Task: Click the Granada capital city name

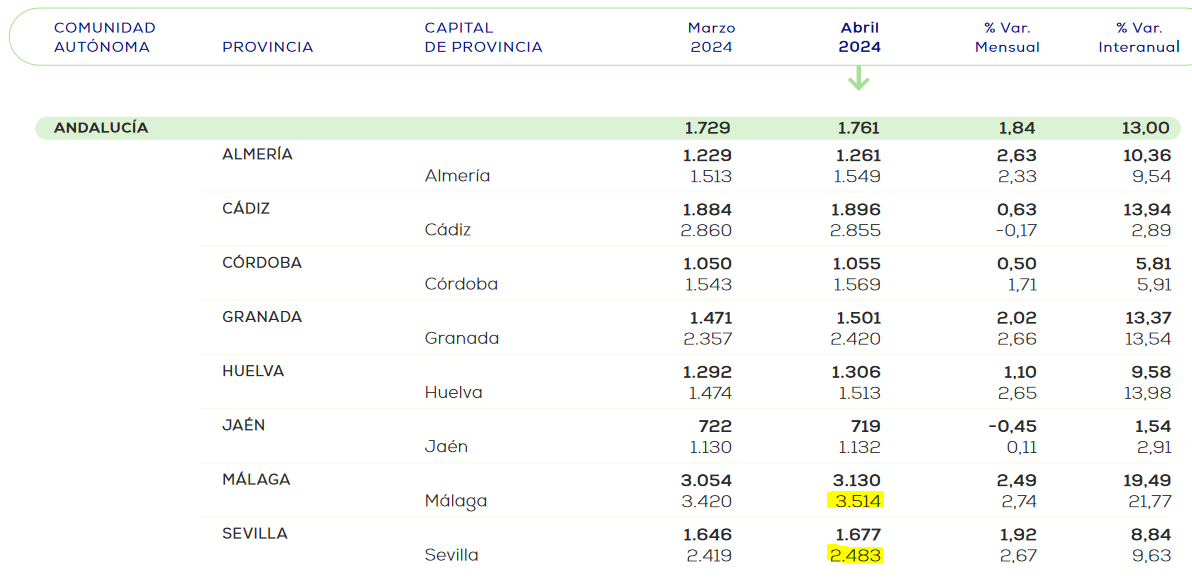Action: click(461, 339)
